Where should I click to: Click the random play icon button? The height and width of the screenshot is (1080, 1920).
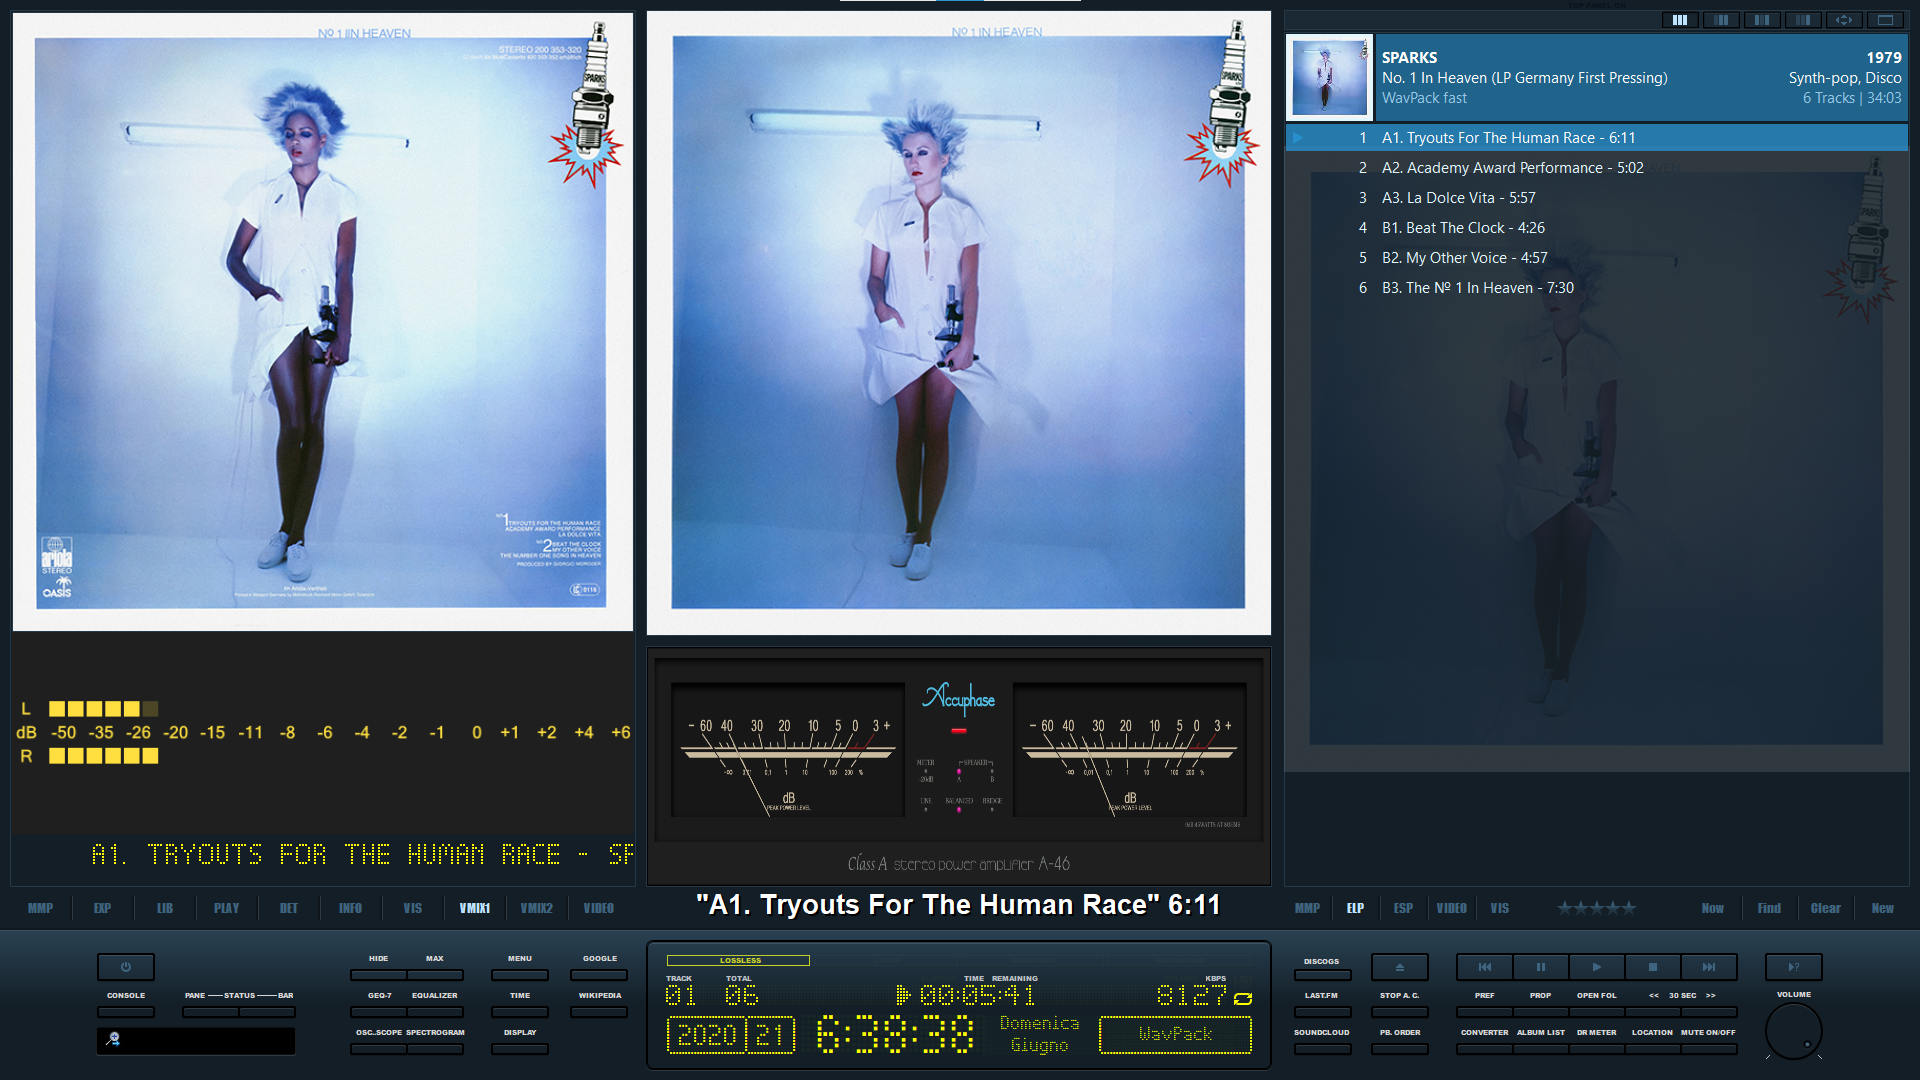[x=1793, y=967]
